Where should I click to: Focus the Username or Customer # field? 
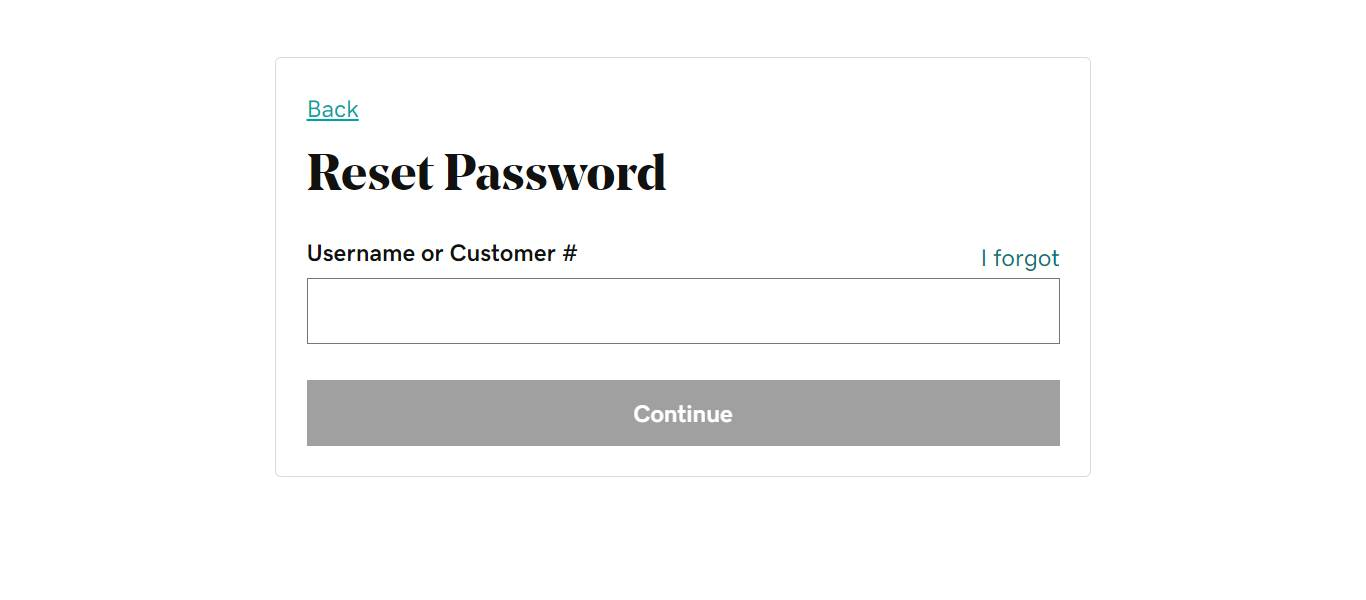683,311
